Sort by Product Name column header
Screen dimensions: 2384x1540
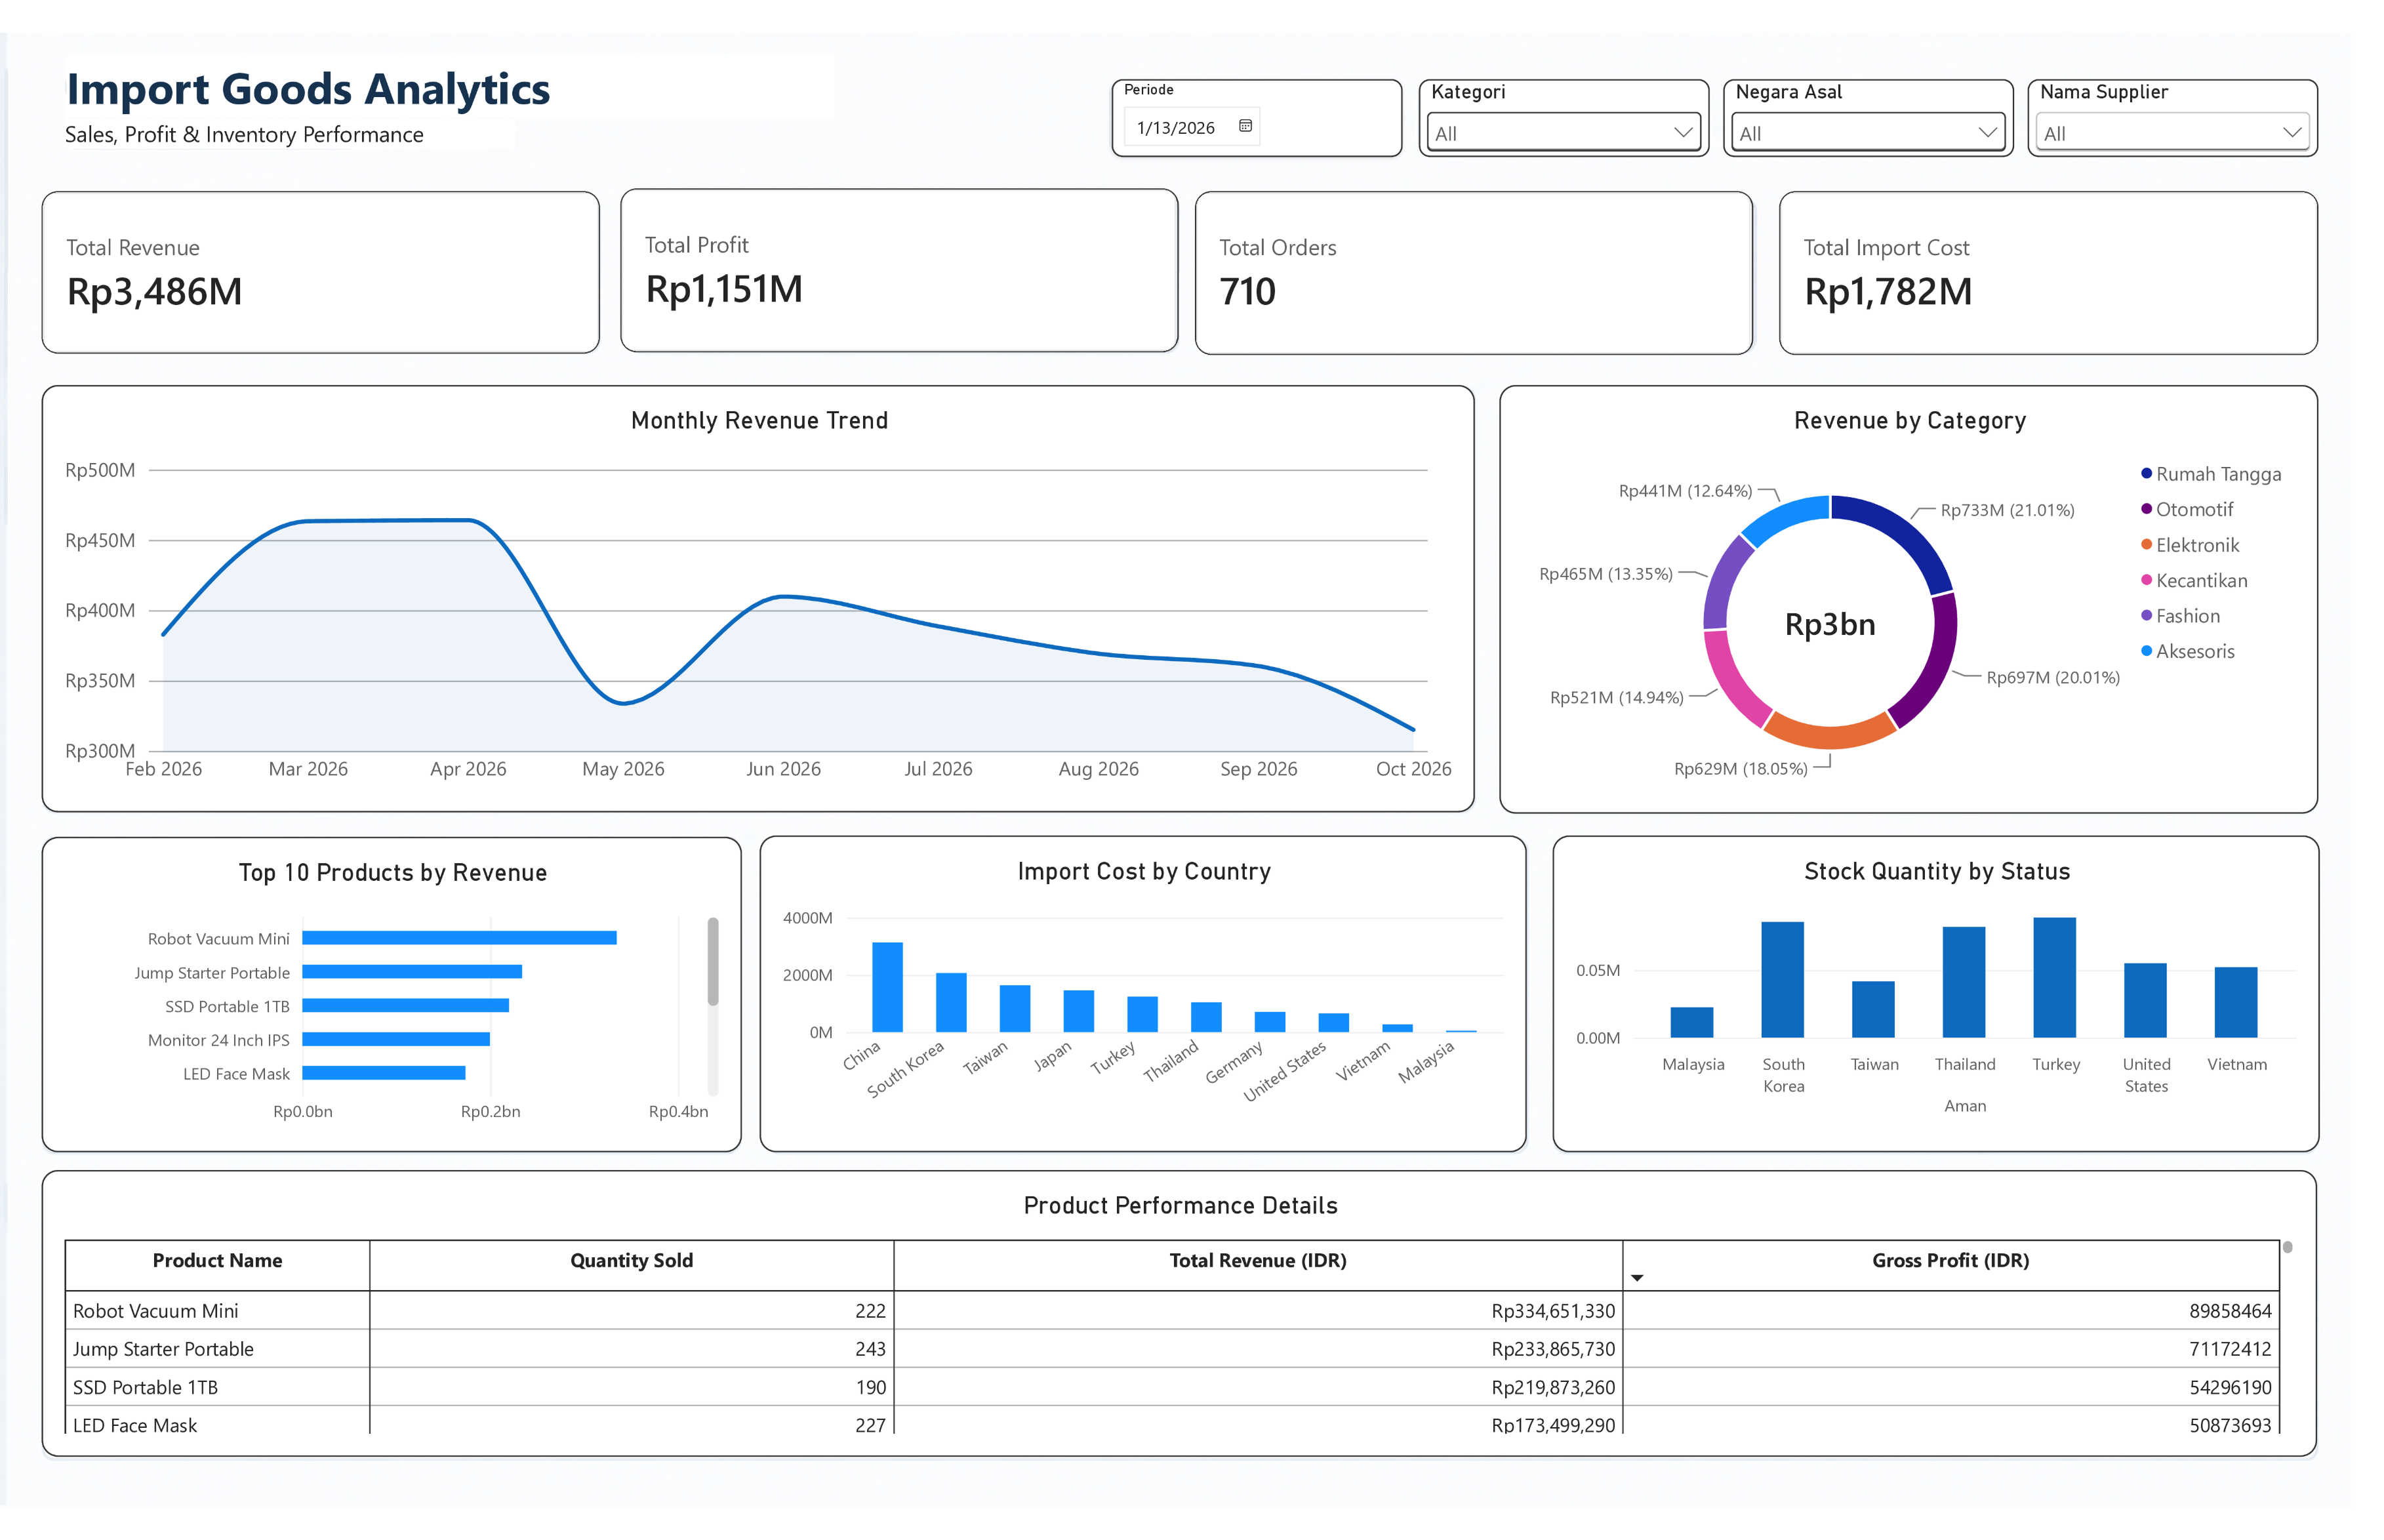tap(217, 1260)
